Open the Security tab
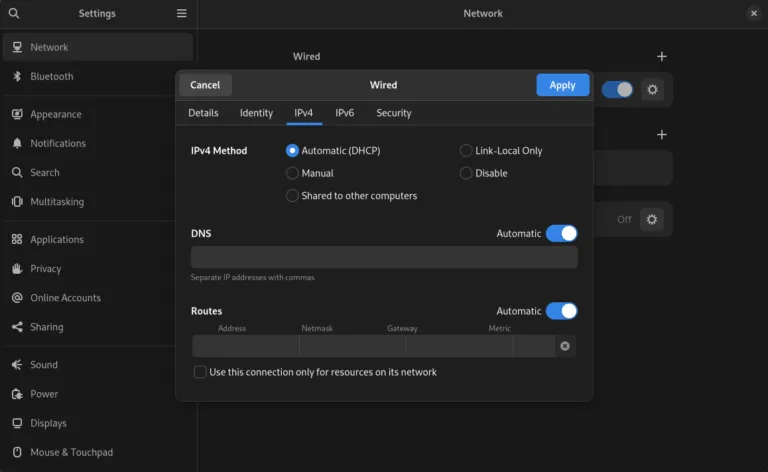 (394, 113)
